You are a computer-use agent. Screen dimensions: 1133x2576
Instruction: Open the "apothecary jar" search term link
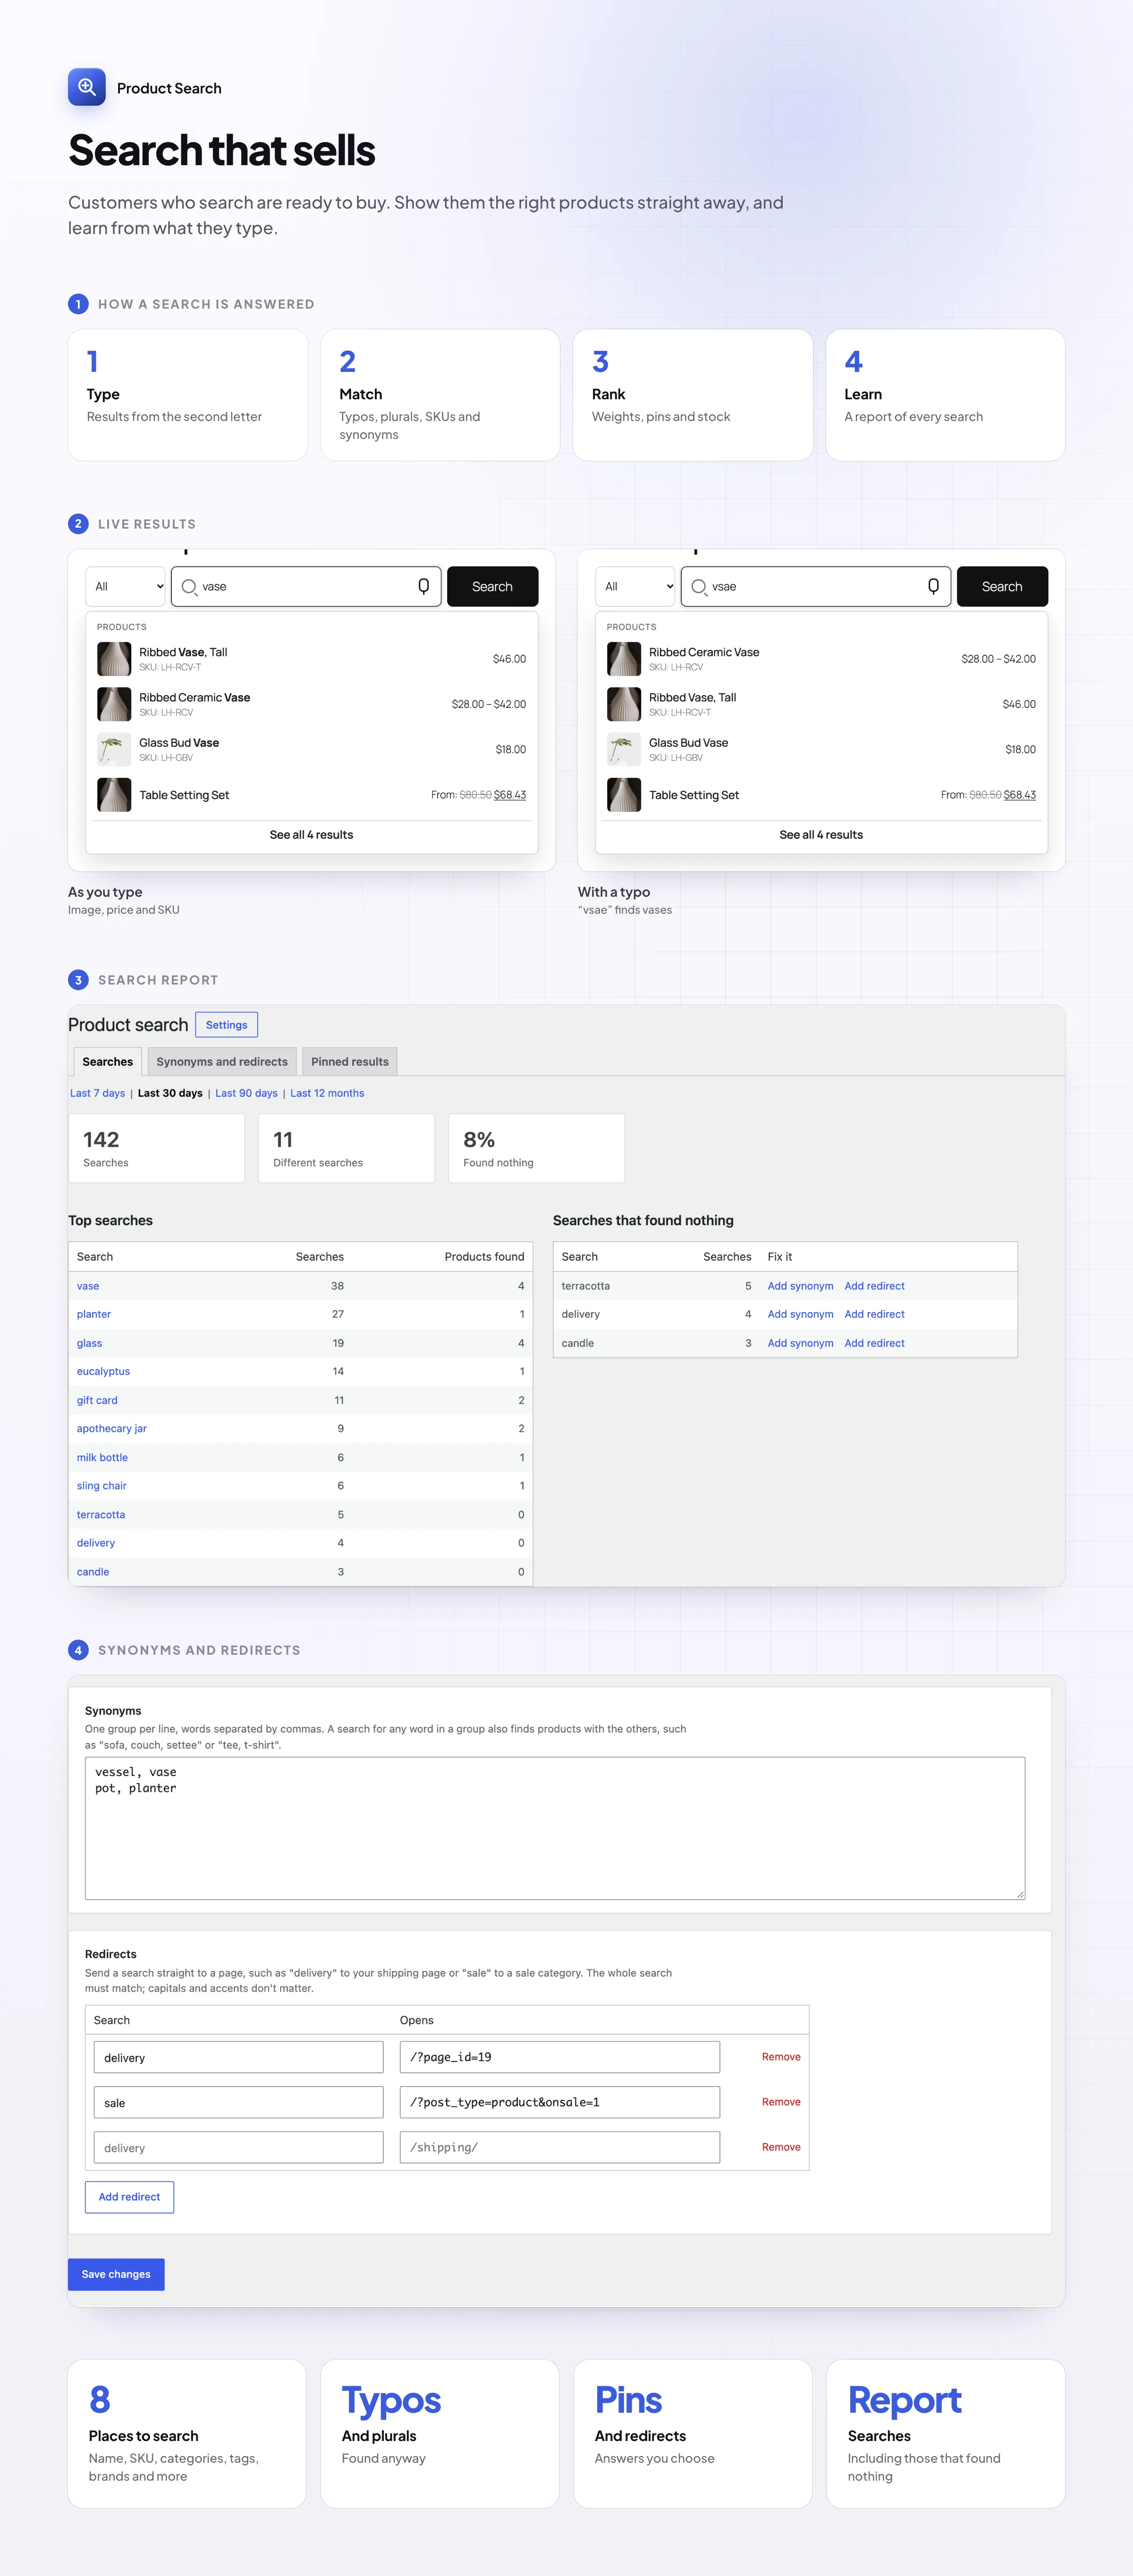[112, 1428]
